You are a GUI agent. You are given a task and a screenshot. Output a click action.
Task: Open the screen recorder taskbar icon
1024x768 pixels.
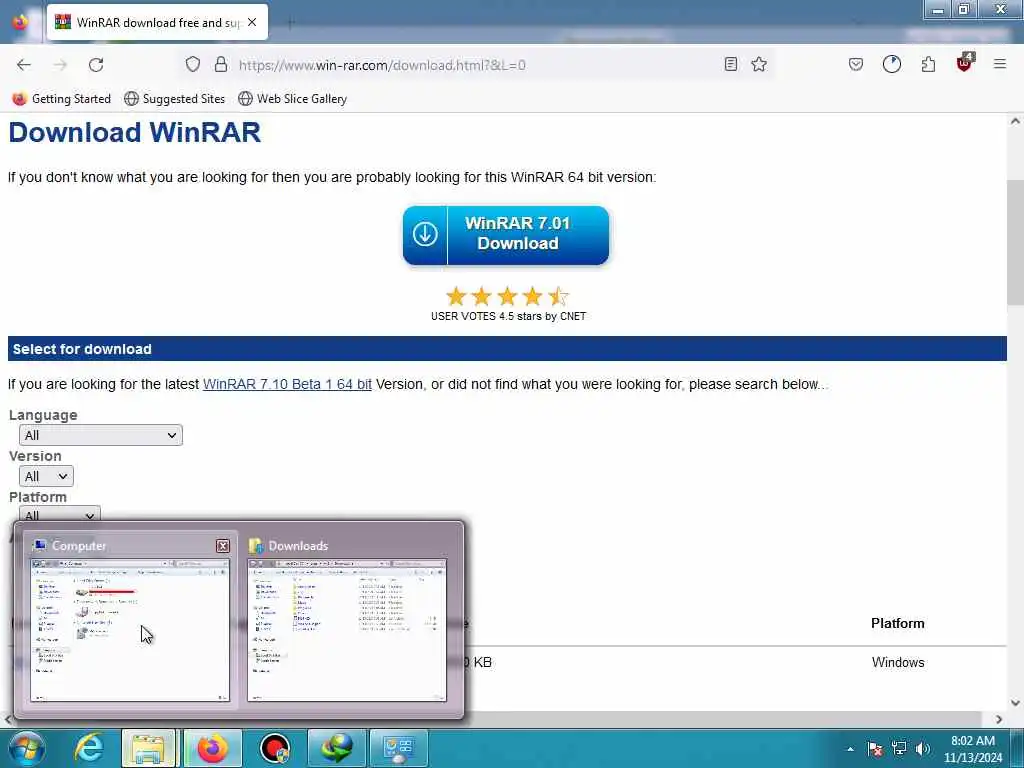pyautogui.click(x=275, y=748)
